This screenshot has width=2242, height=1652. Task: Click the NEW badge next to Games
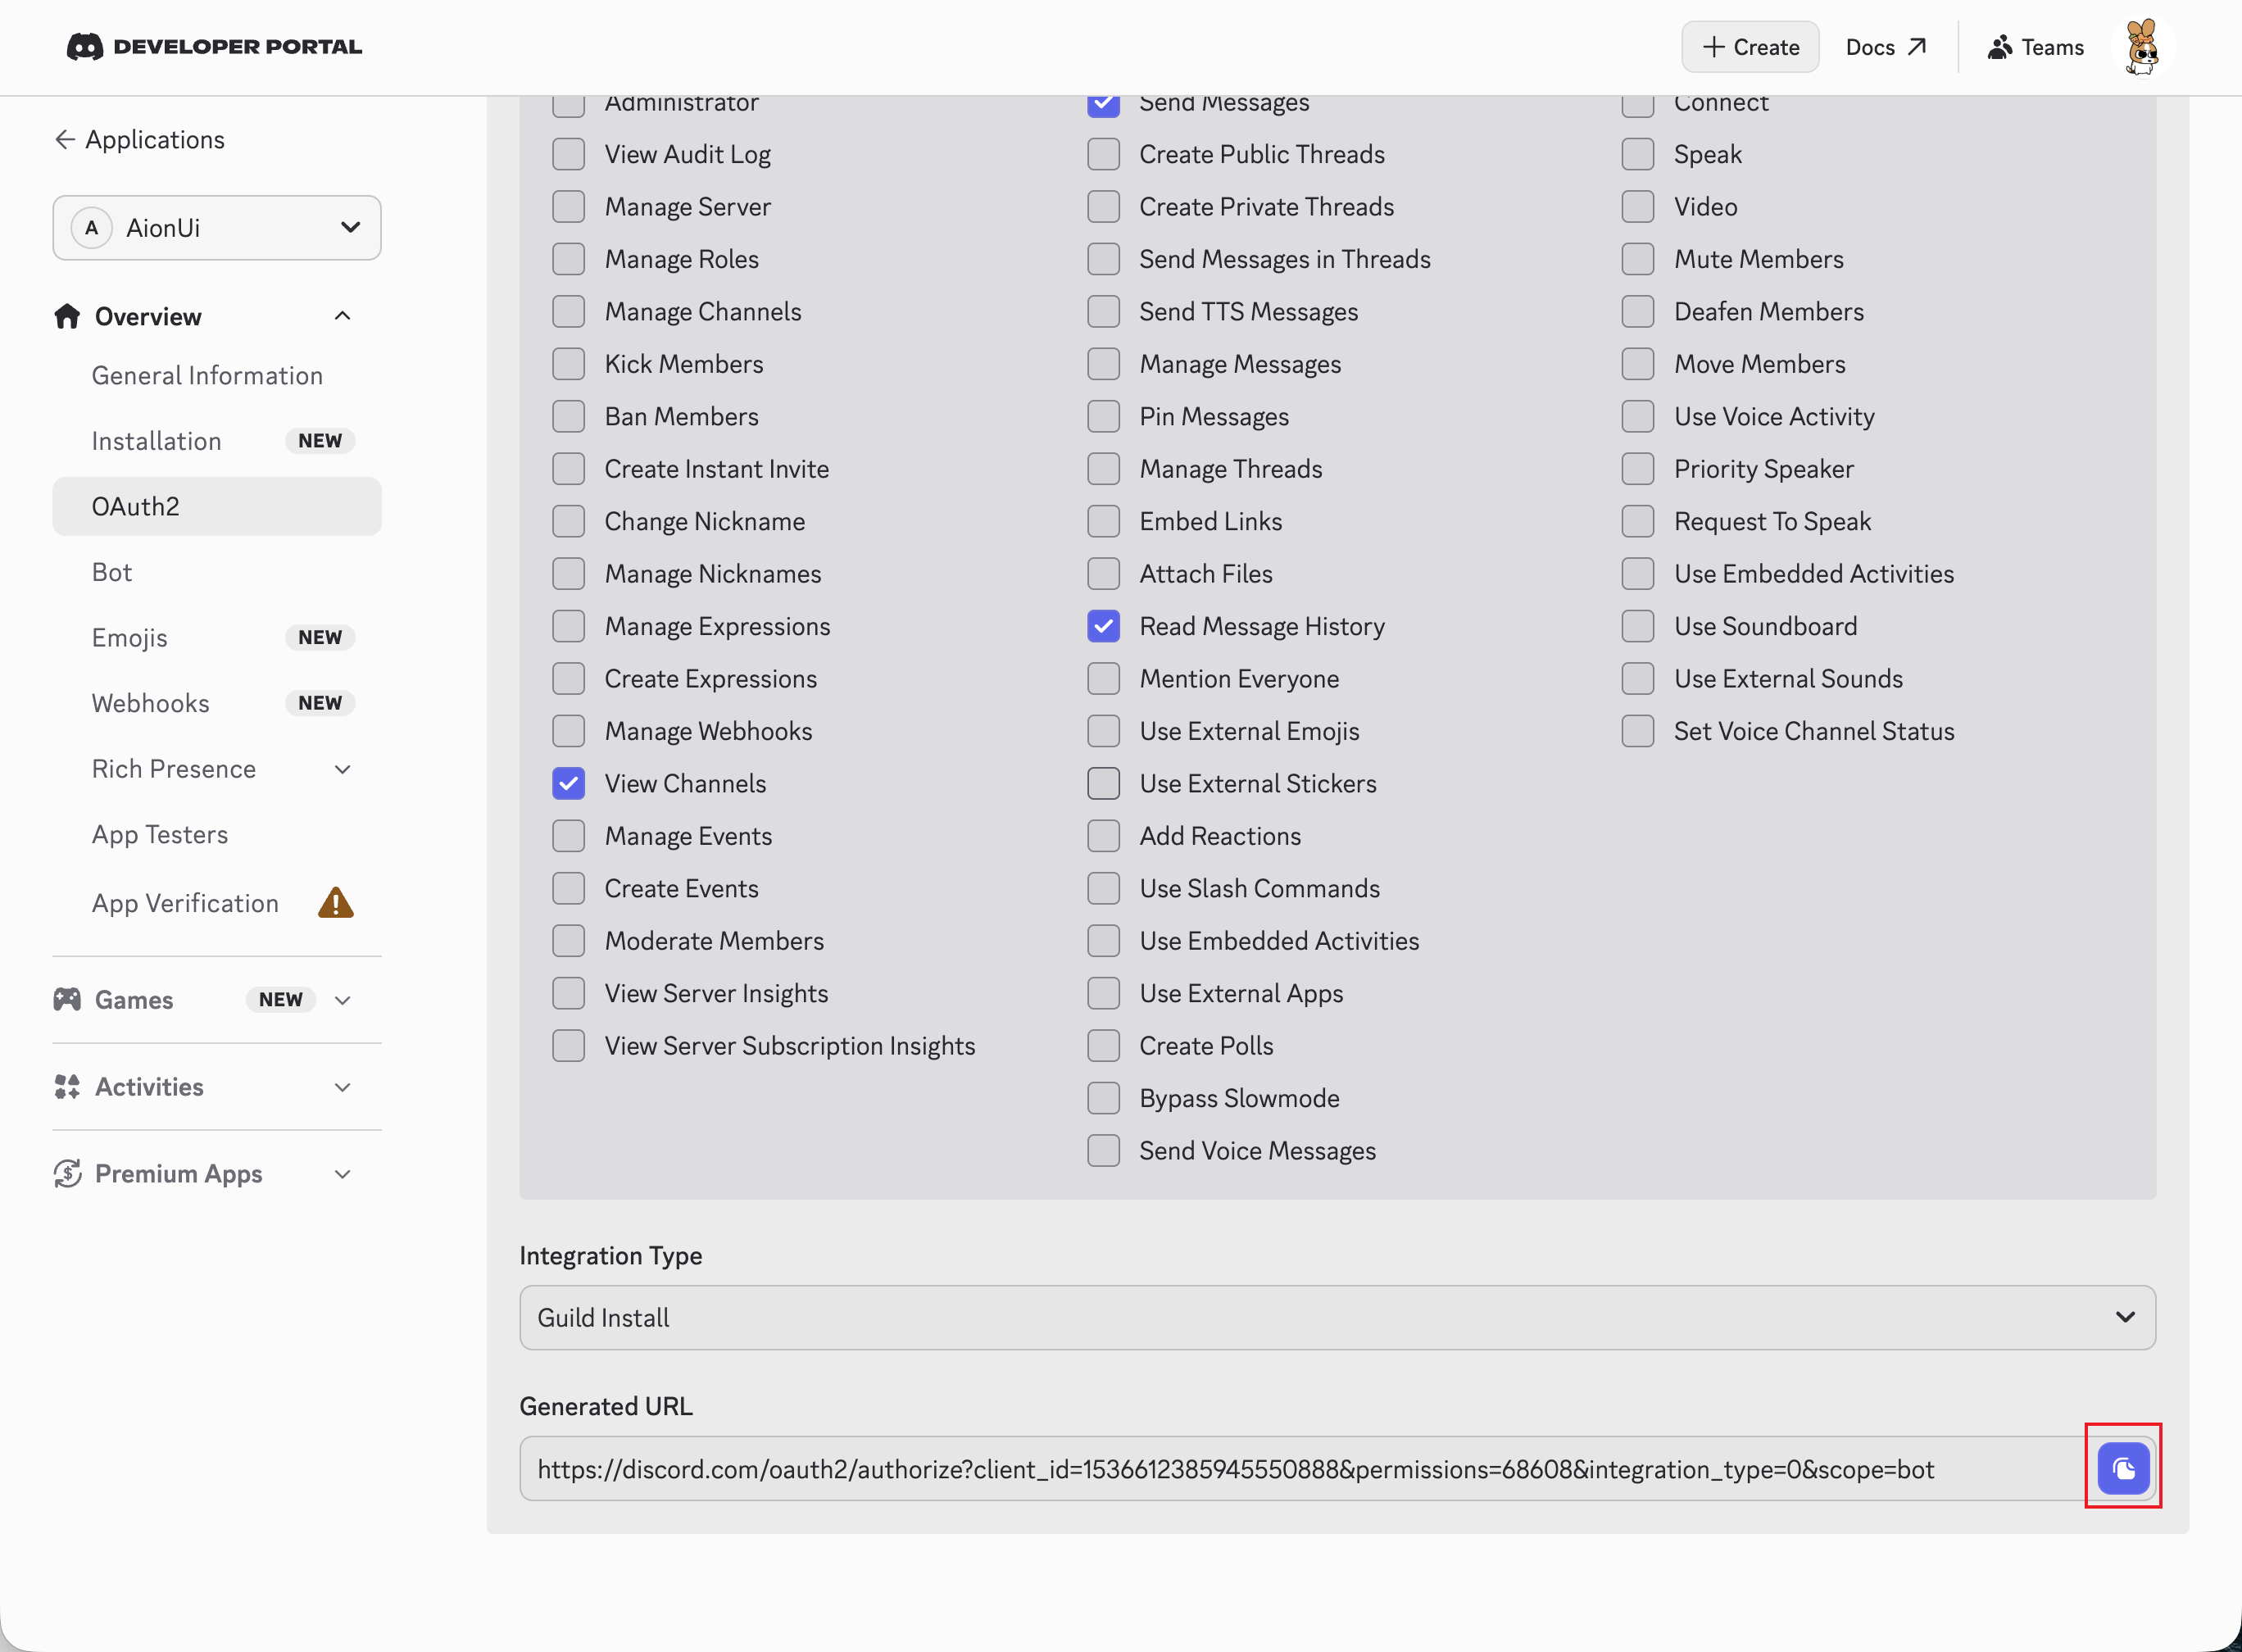281,1000
